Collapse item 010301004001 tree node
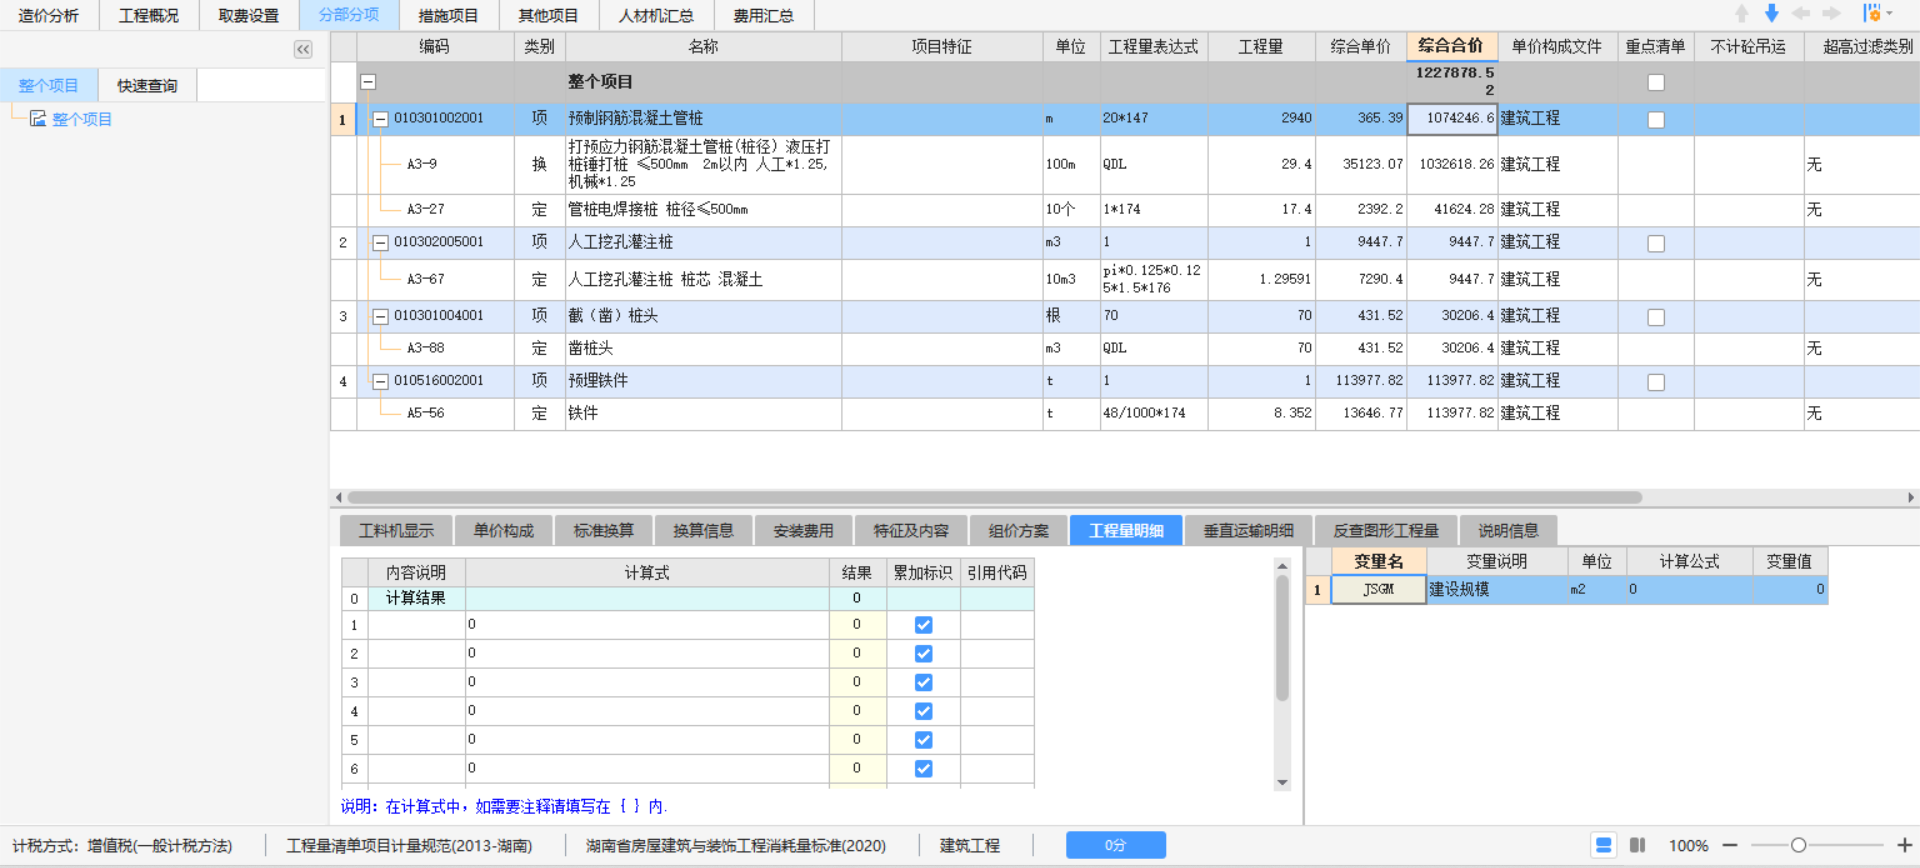1920x868 pixels. point(380,317)
